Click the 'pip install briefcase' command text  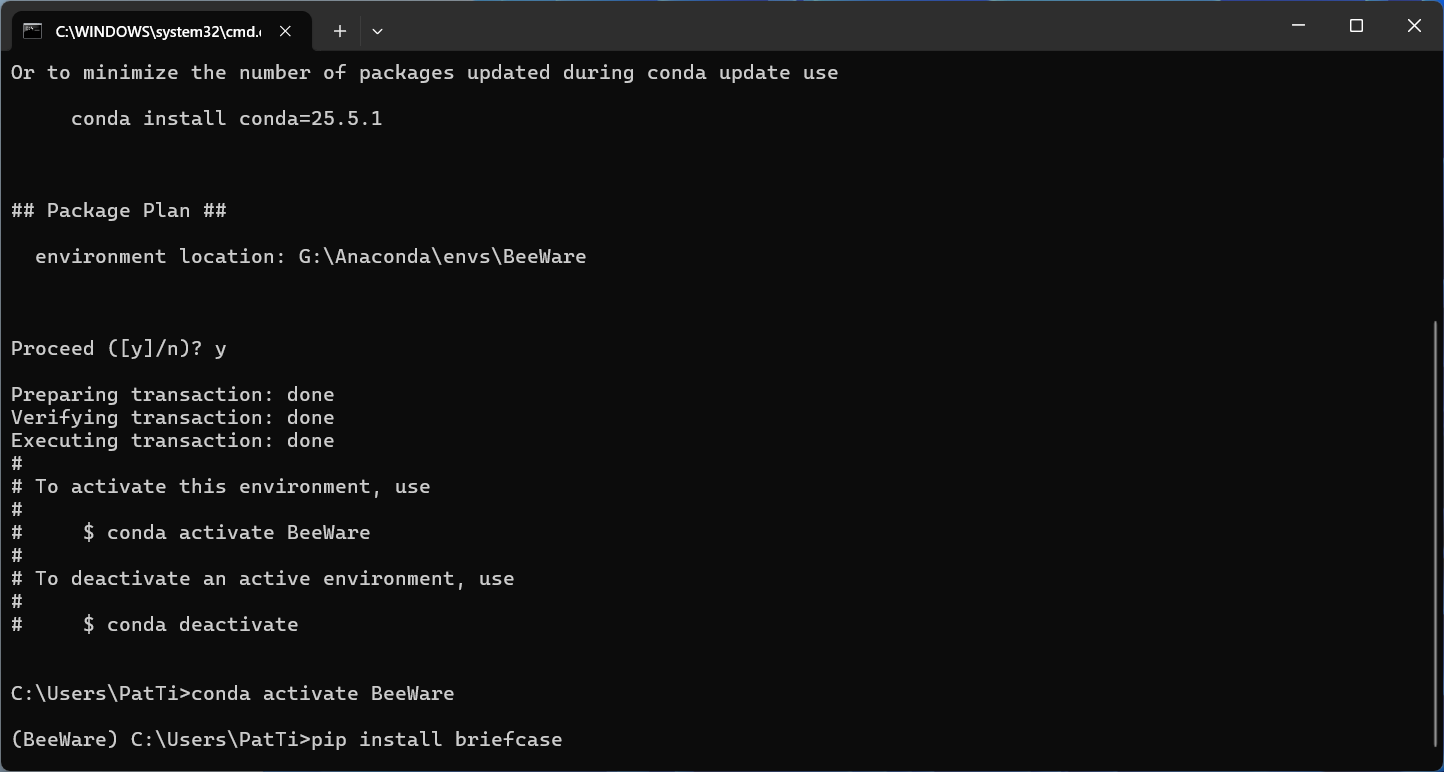point(436,740)
